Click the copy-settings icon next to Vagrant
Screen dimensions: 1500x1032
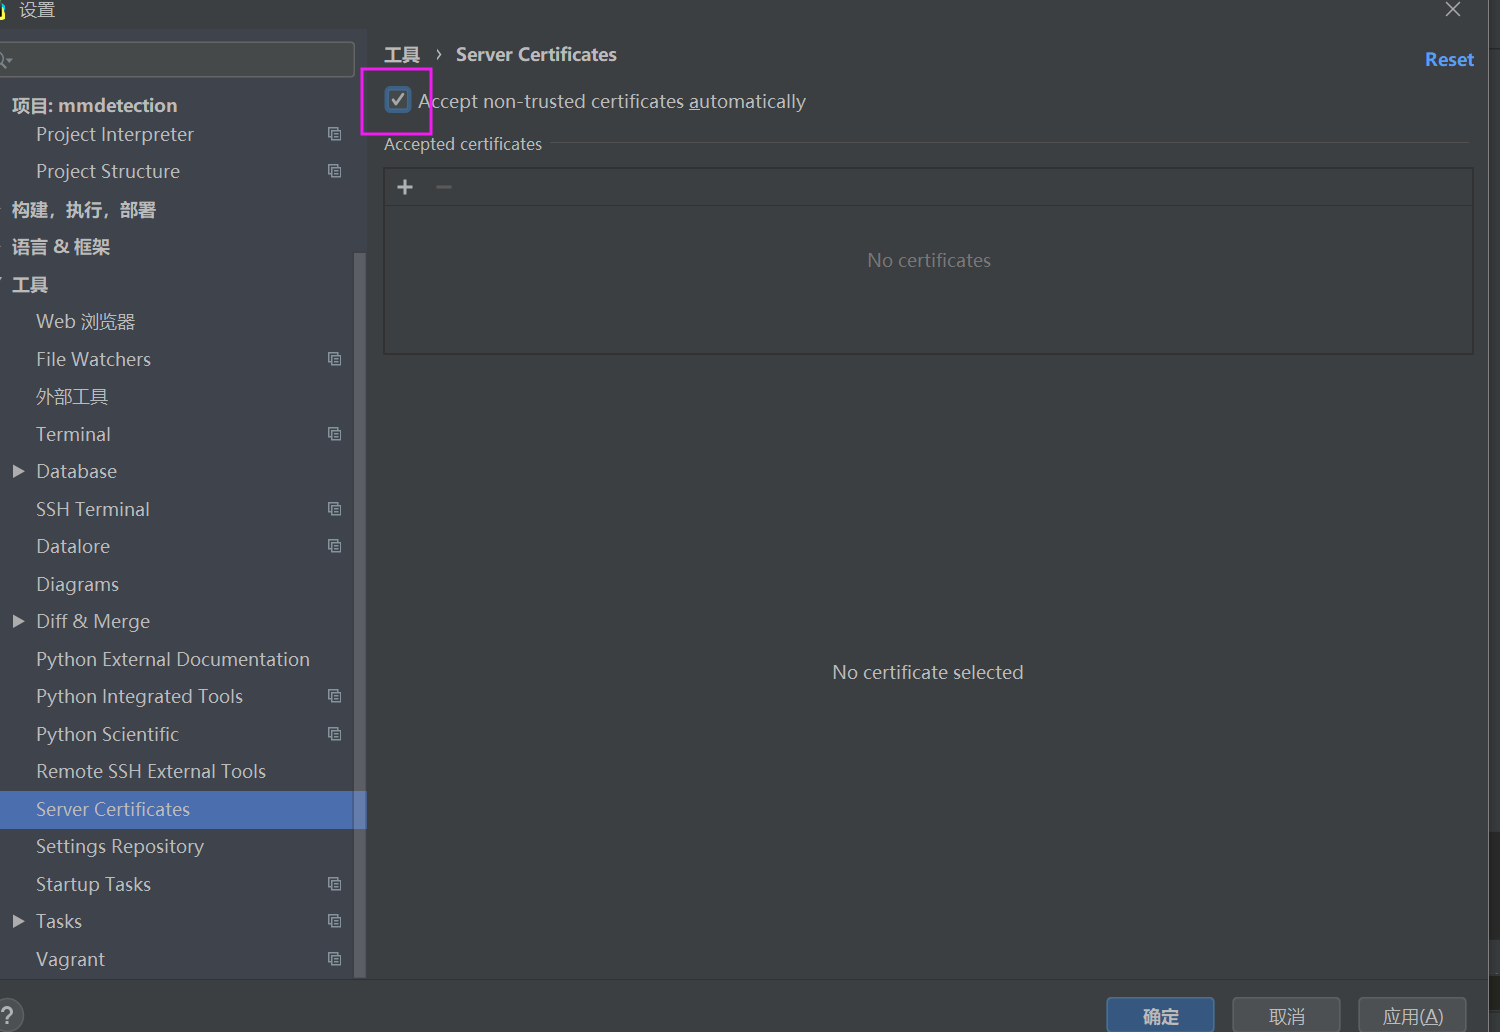[x=334, y=958]
